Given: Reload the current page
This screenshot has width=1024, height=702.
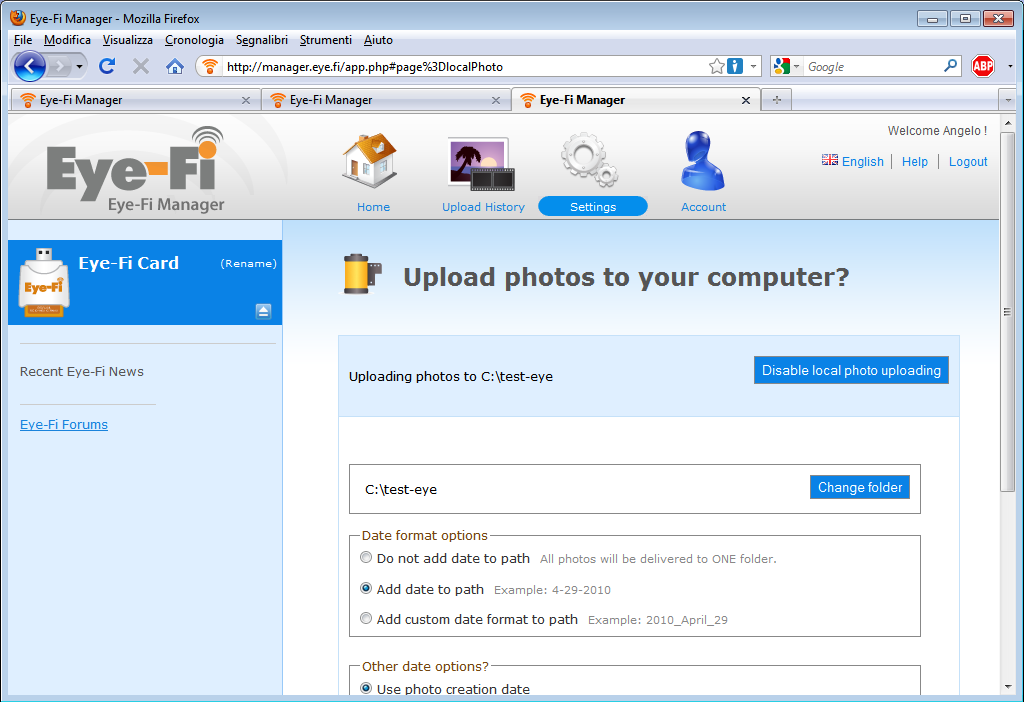Looking at the screenshot, I should pyautogui.click(x=107, y=66).
